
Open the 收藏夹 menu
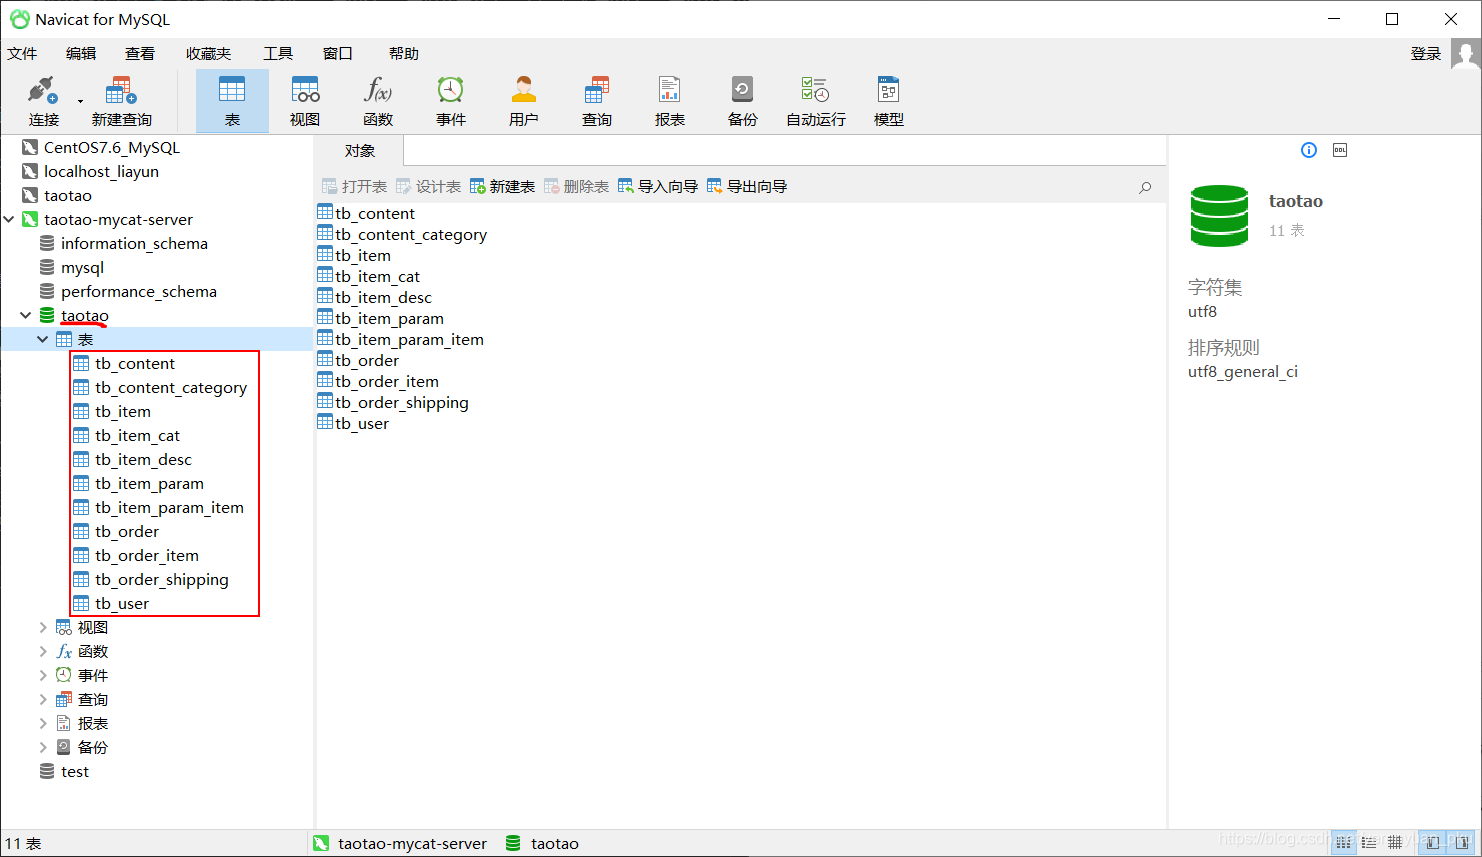point(208,53)
